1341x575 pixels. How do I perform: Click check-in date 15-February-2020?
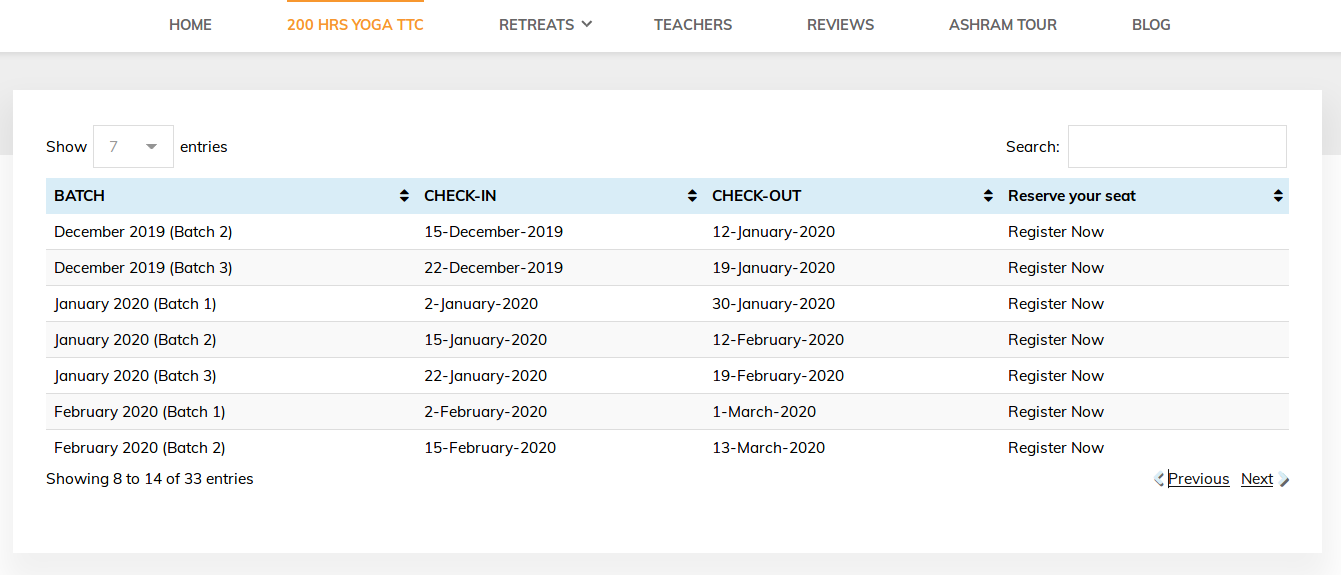[x=490, y=448]
